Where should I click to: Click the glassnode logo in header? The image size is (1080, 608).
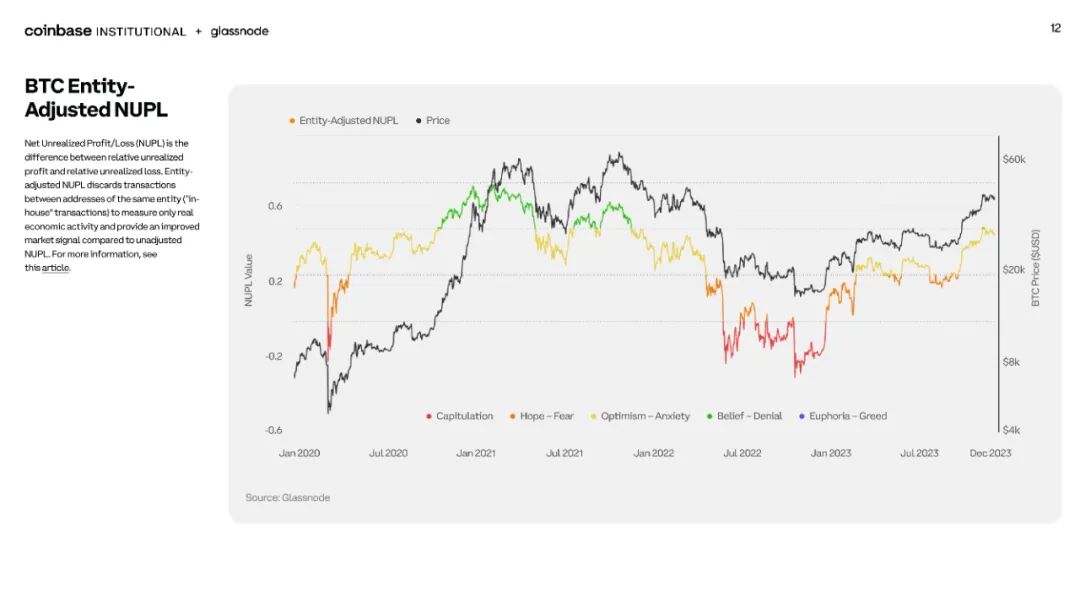tap(240, 31)
